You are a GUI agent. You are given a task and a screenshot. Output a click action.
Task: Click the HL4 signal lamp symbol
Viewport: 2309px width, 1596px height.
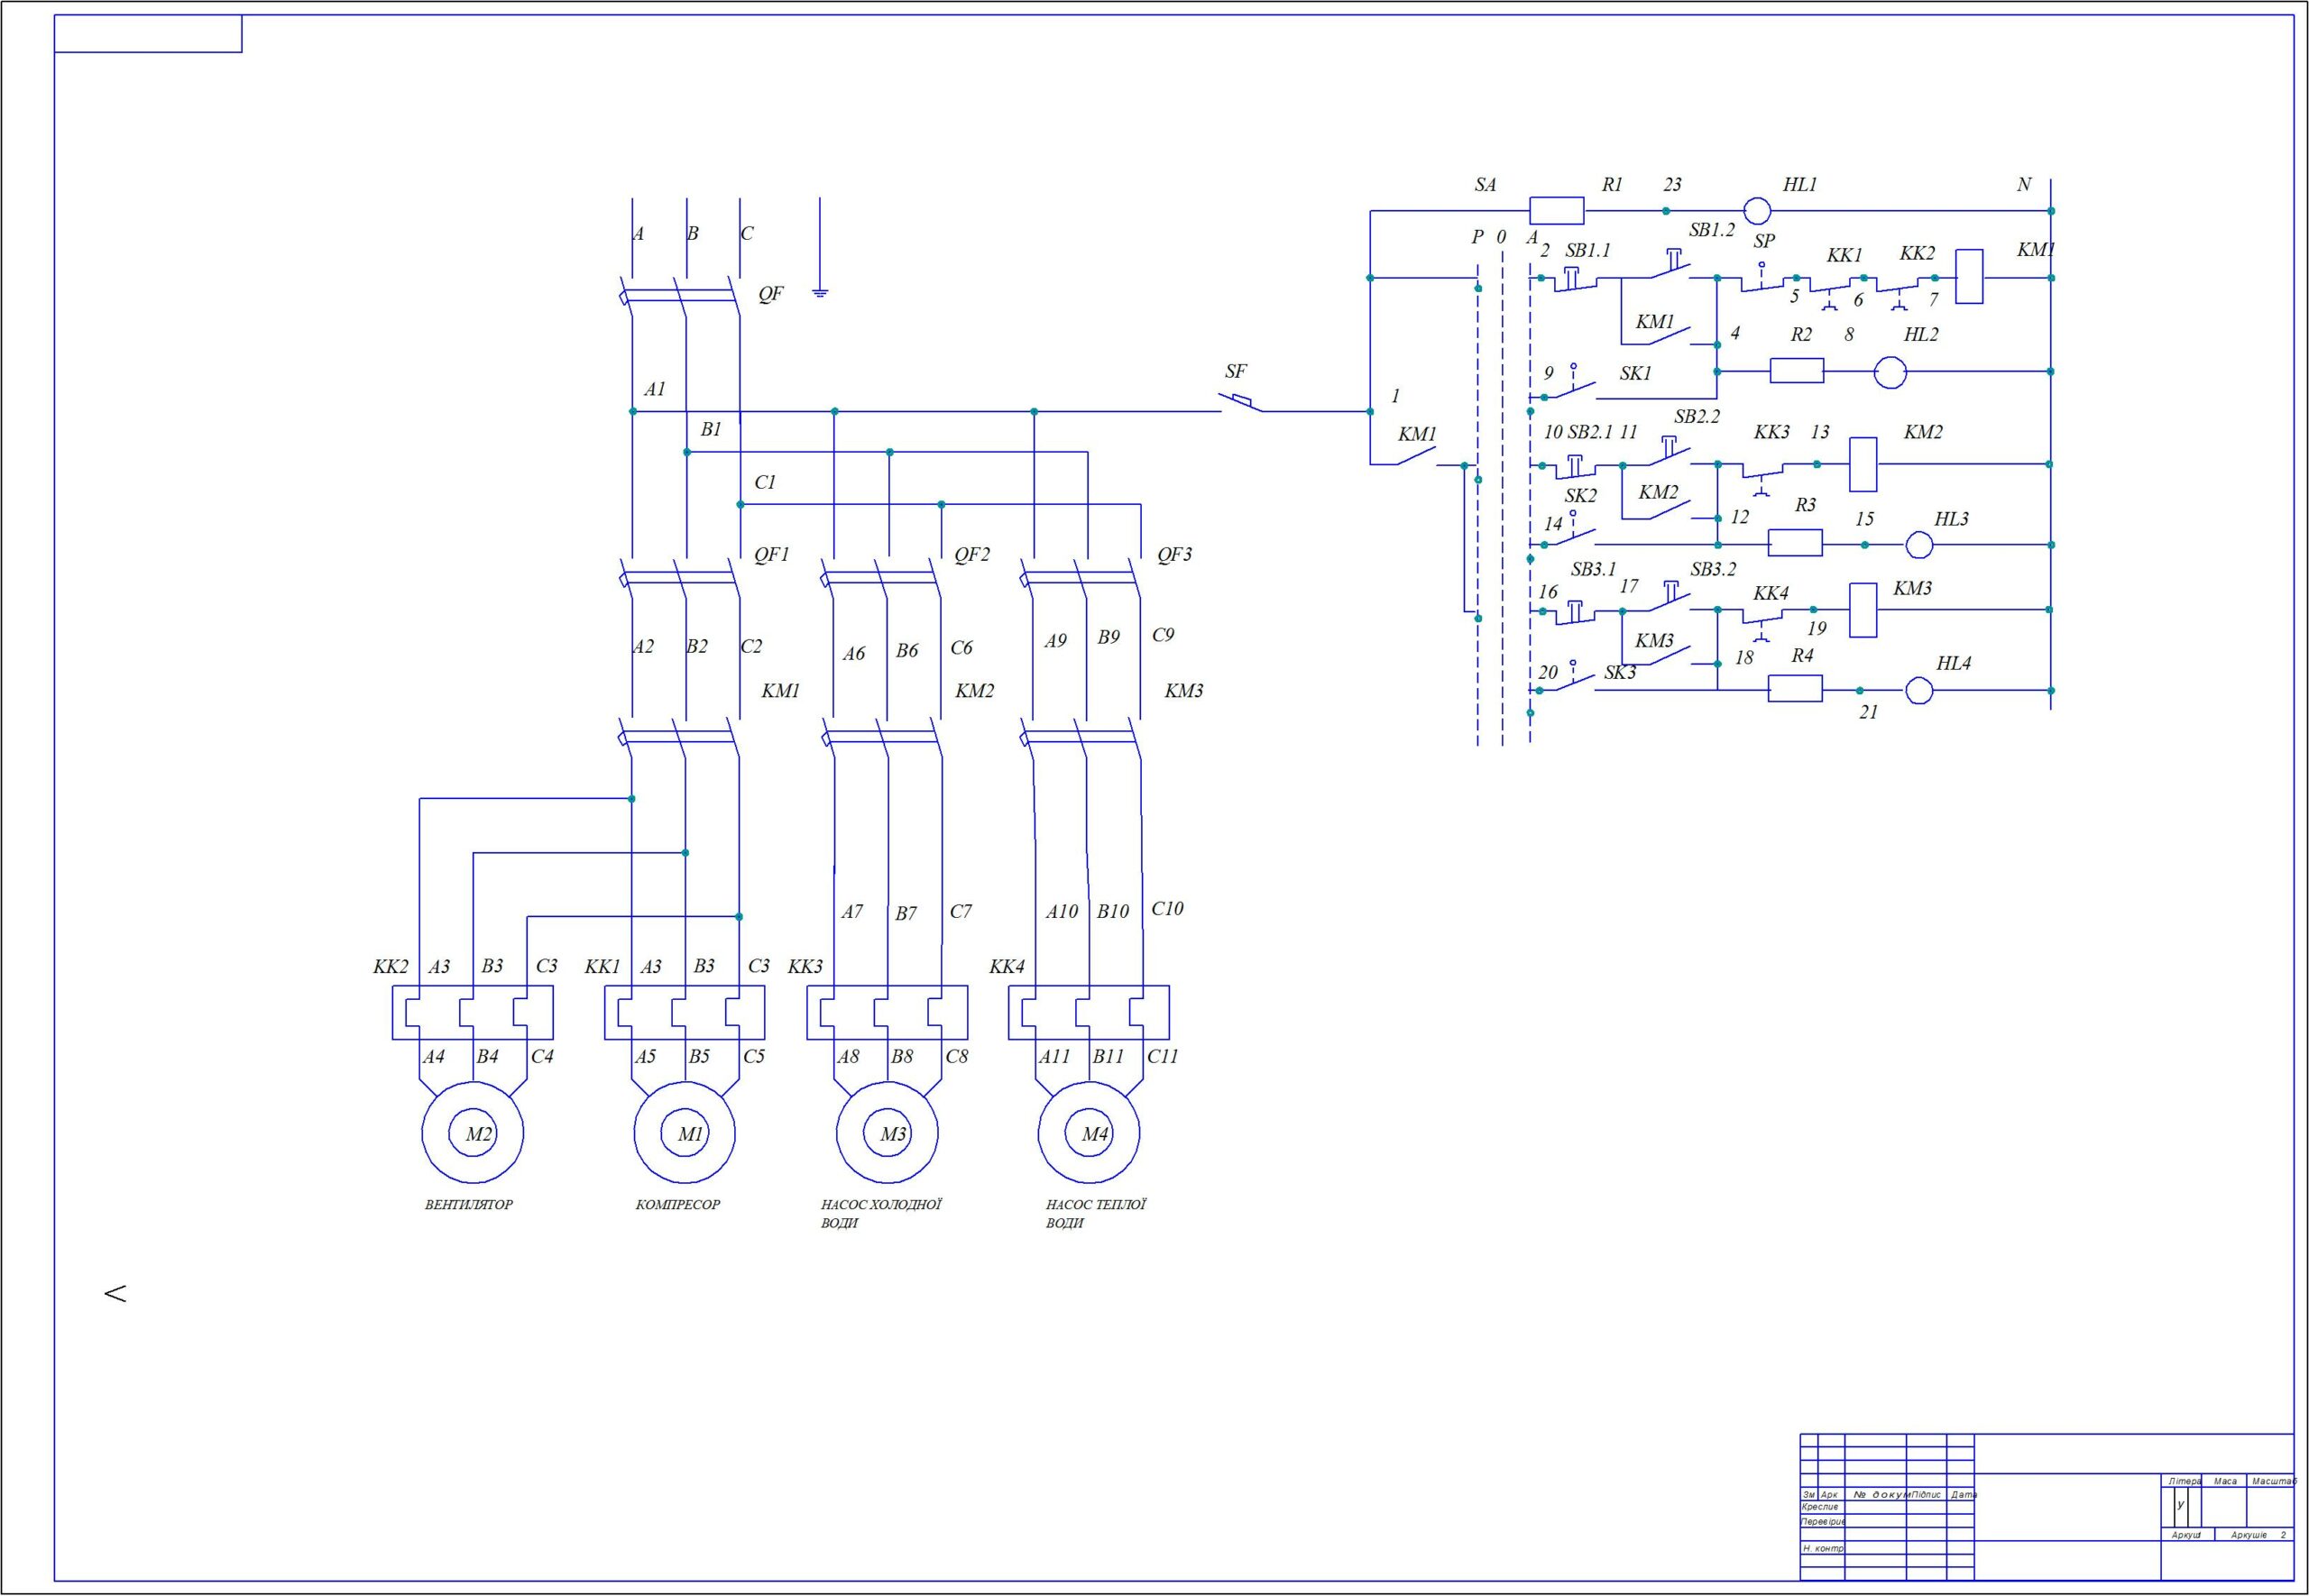1919,690
